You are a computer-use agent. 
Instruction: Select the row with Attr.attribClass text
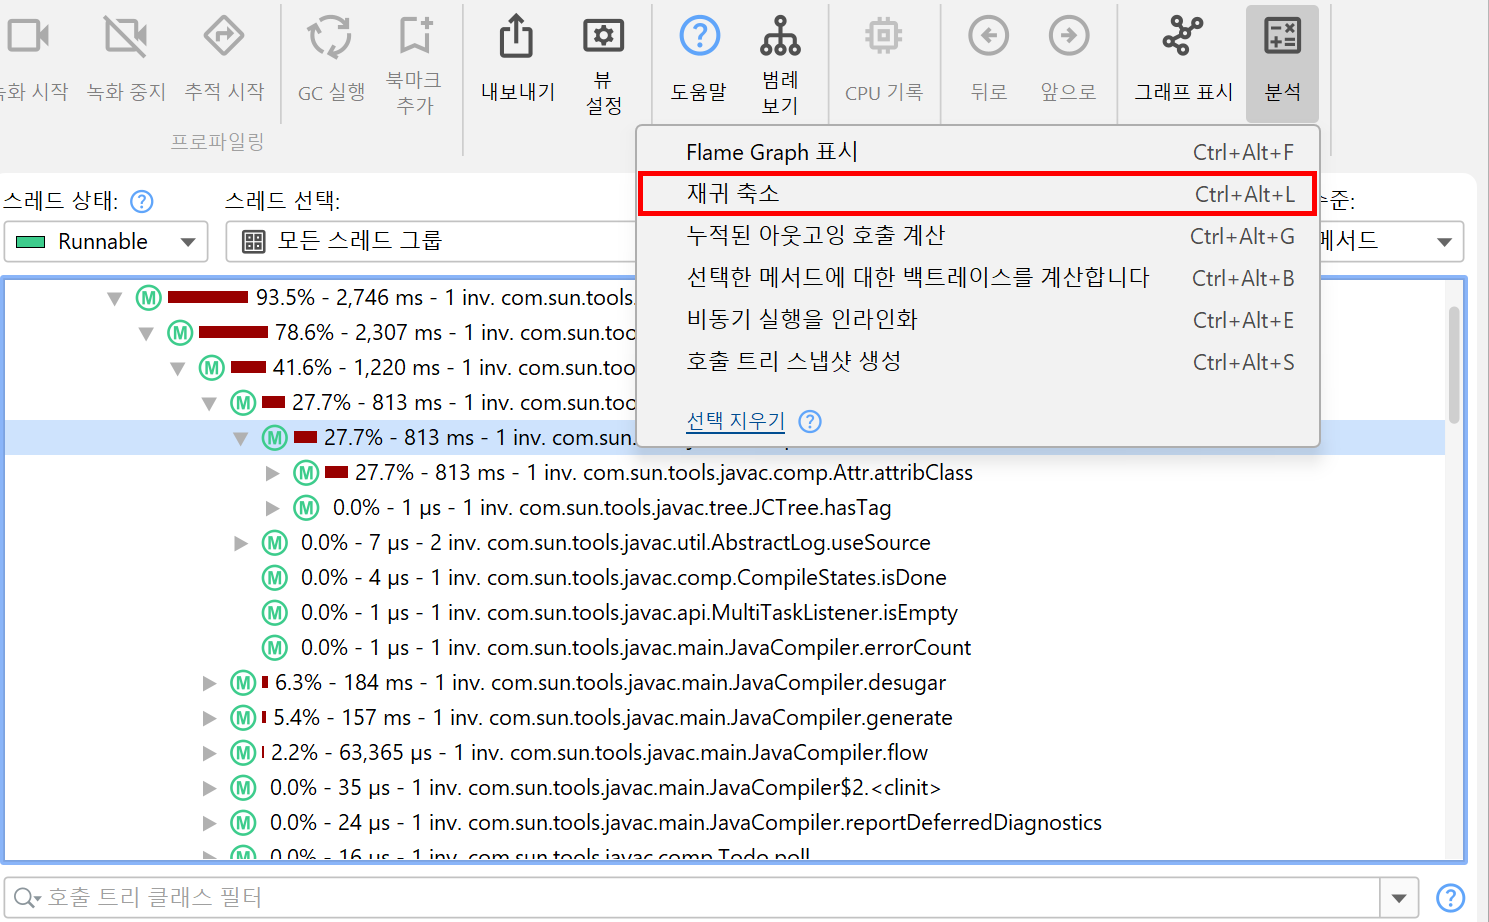(664, 473)
